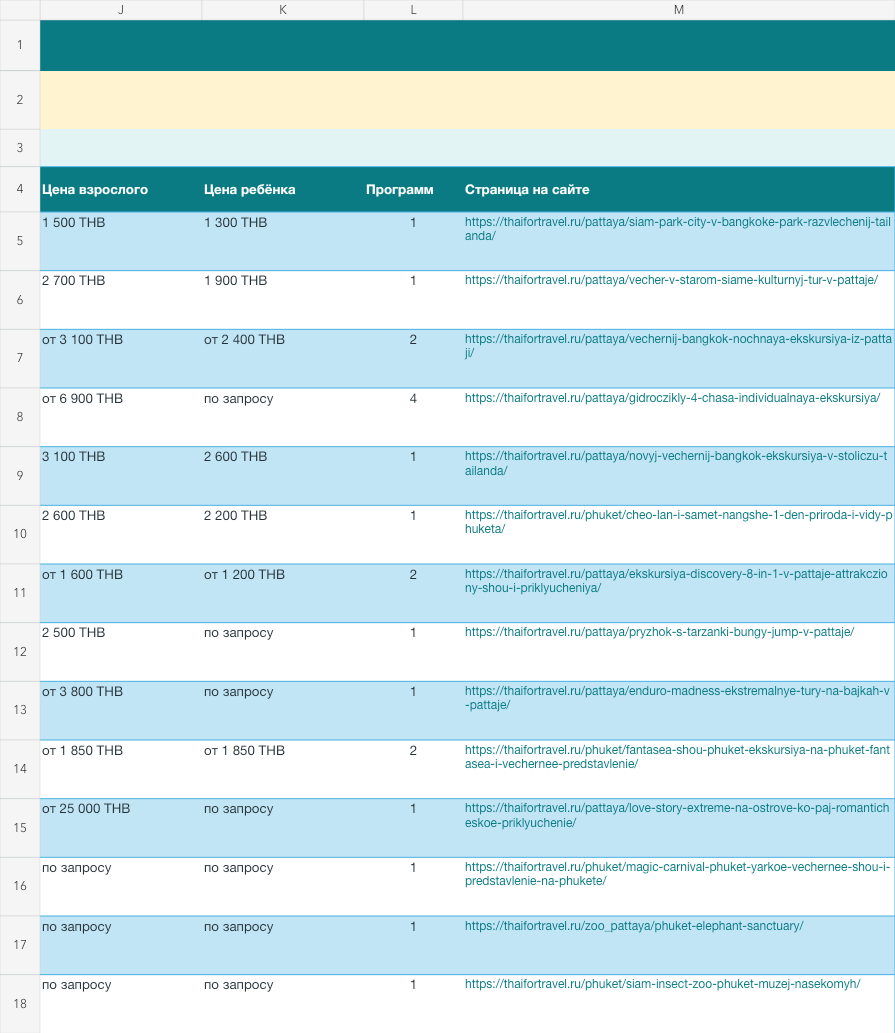The image size is (895, 1033).
Task: Select cell 'от 1 200 THB'
Action: click(283, 593)
